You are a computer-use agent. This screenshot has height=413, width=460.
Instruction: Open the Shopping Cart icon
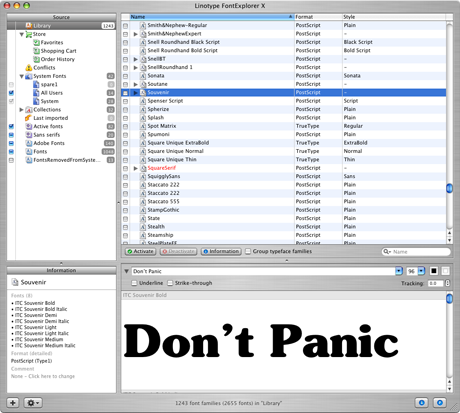coord(36,51)
